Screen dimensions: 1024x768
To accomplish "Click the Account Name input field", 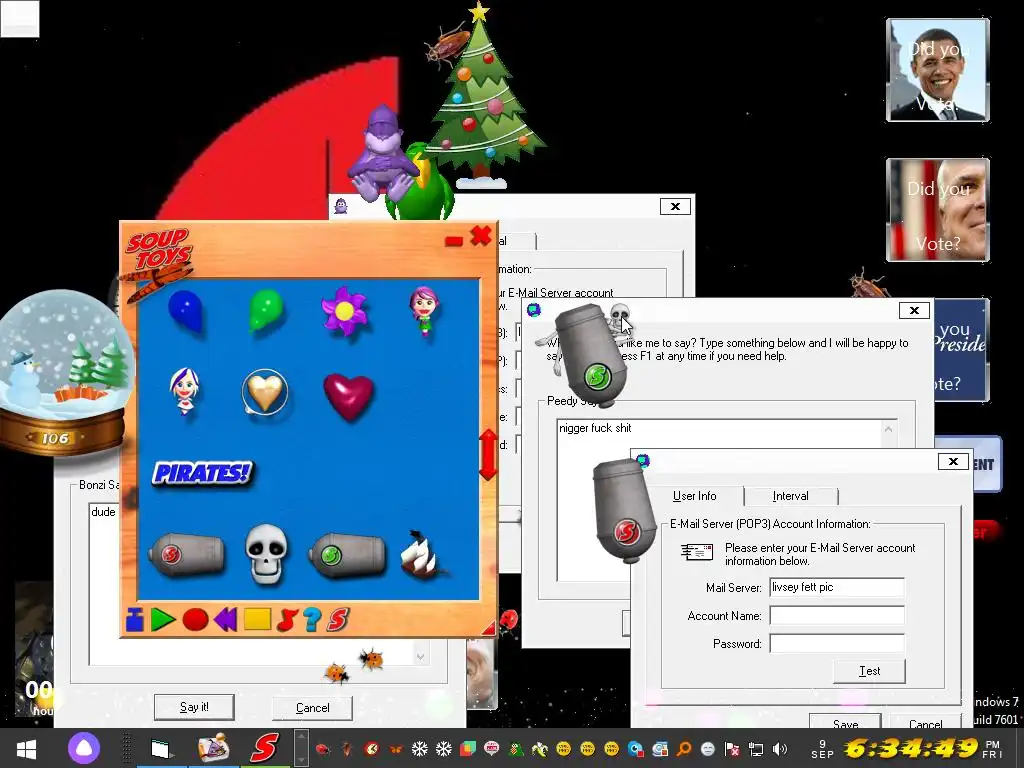I will click(x=837, y=615).
